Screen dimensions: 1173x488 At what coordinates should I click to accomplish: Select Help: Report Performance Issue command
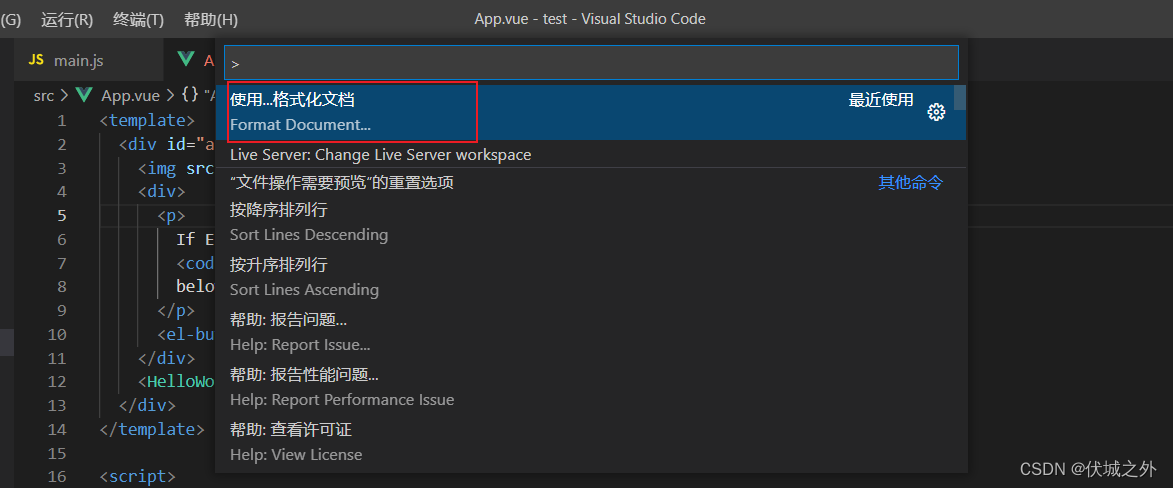(x=341, y=387)
